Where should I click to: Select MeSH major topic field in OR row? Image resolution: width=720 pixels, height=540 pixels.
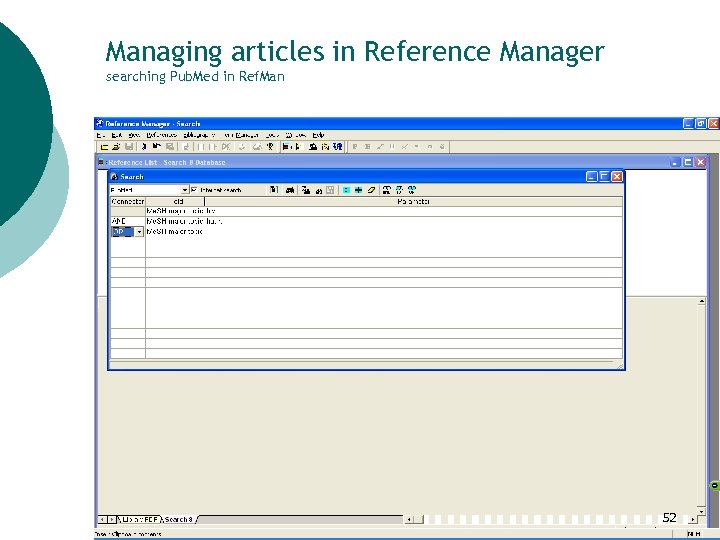click(x=174, y=232)
